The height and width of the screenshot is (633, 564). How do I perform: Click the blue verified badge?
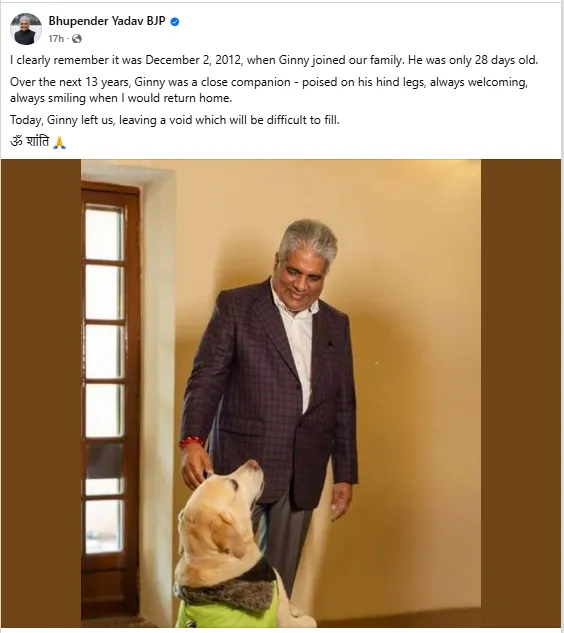[175, 22]
